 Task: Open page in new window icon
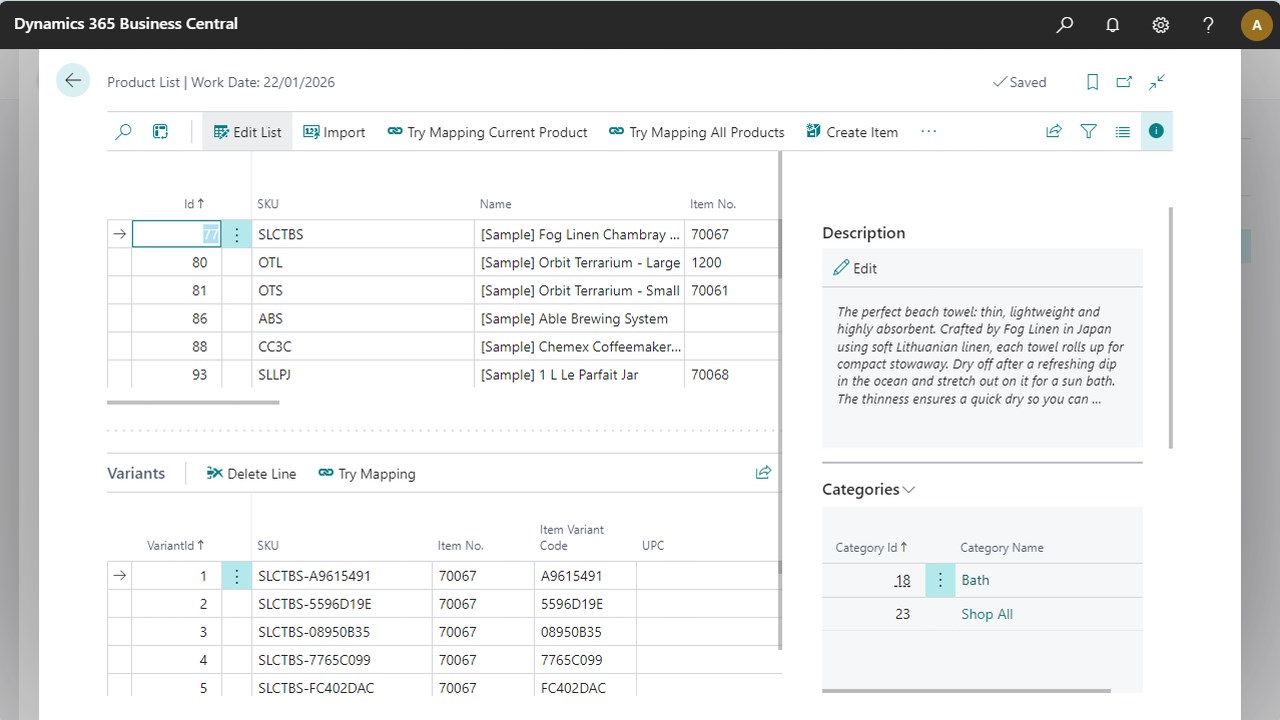(1125, 82)
